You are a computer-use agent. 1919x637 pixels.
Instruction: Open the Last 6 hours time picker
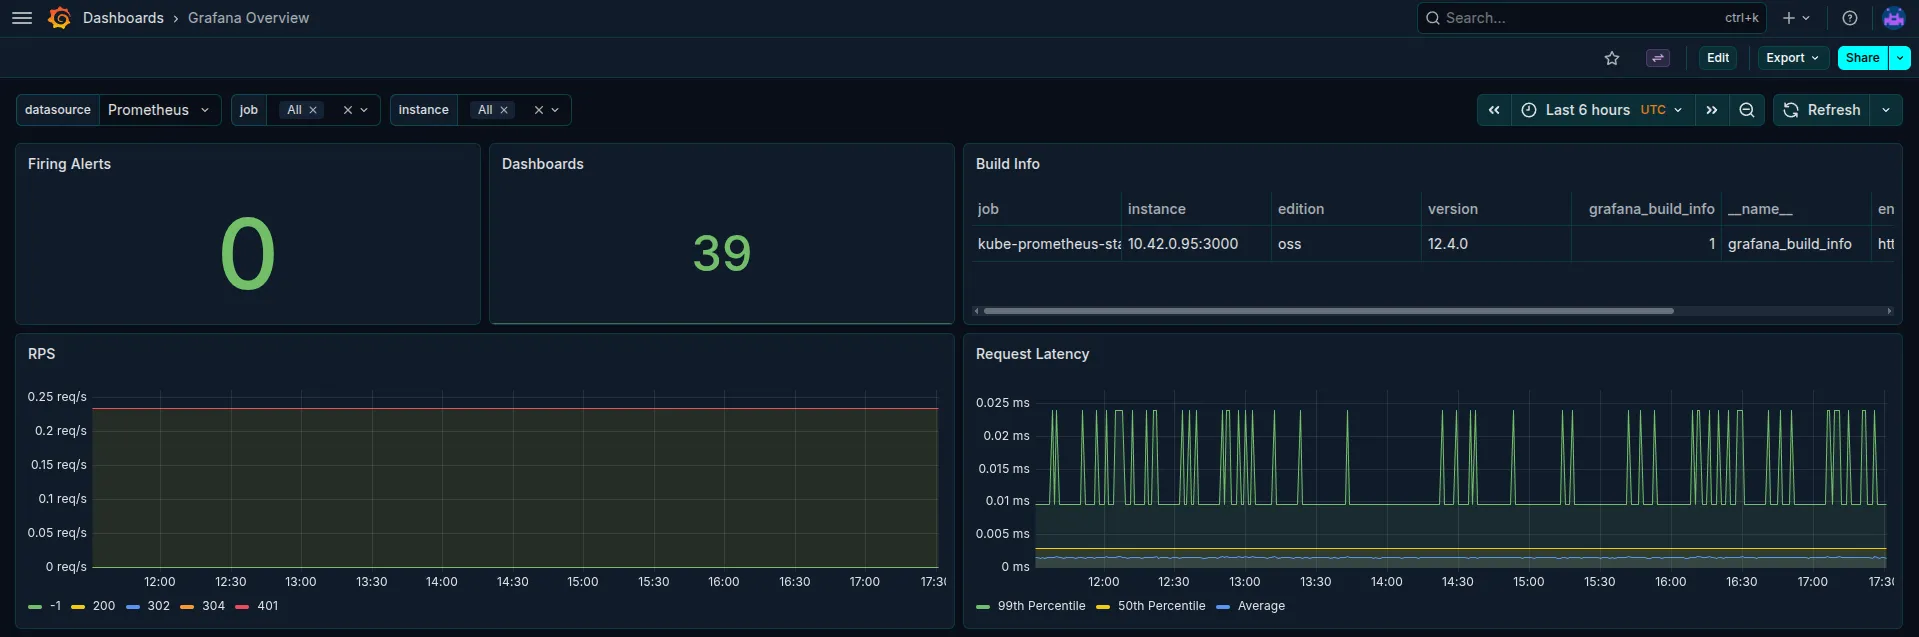click(x=1603, y=110)
